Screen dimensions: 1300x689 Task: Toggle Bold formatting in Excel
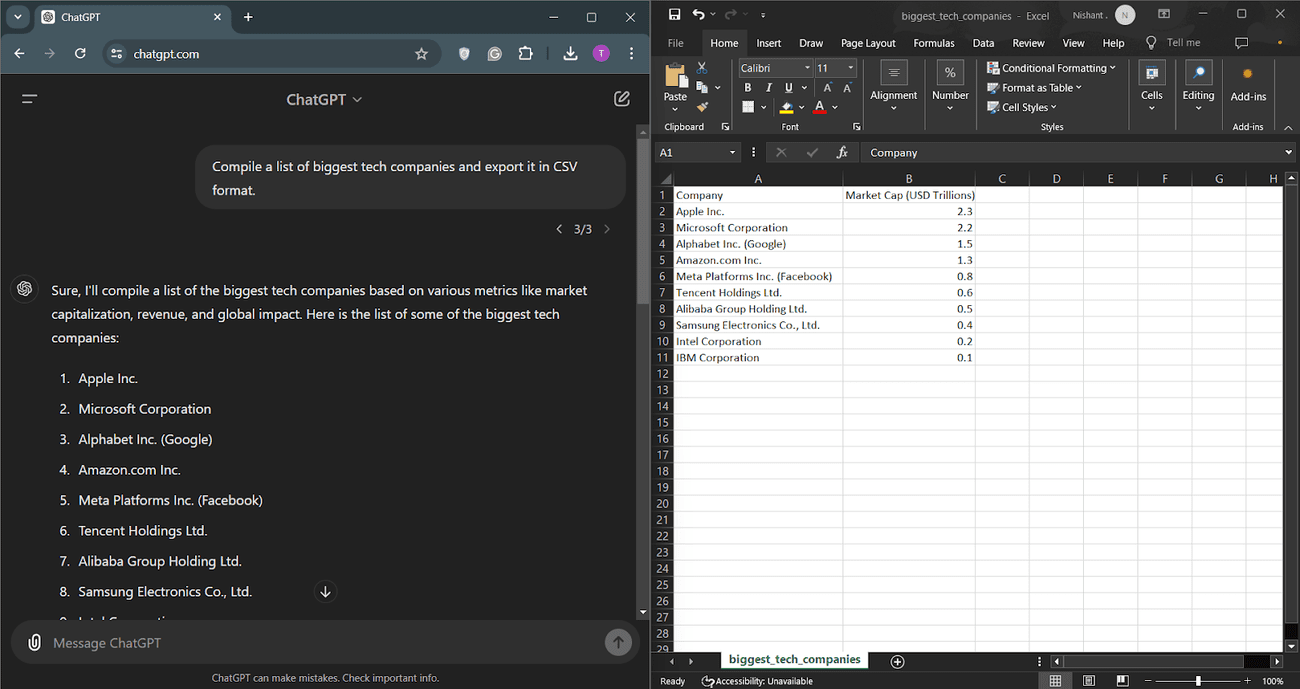pos(747,88)
